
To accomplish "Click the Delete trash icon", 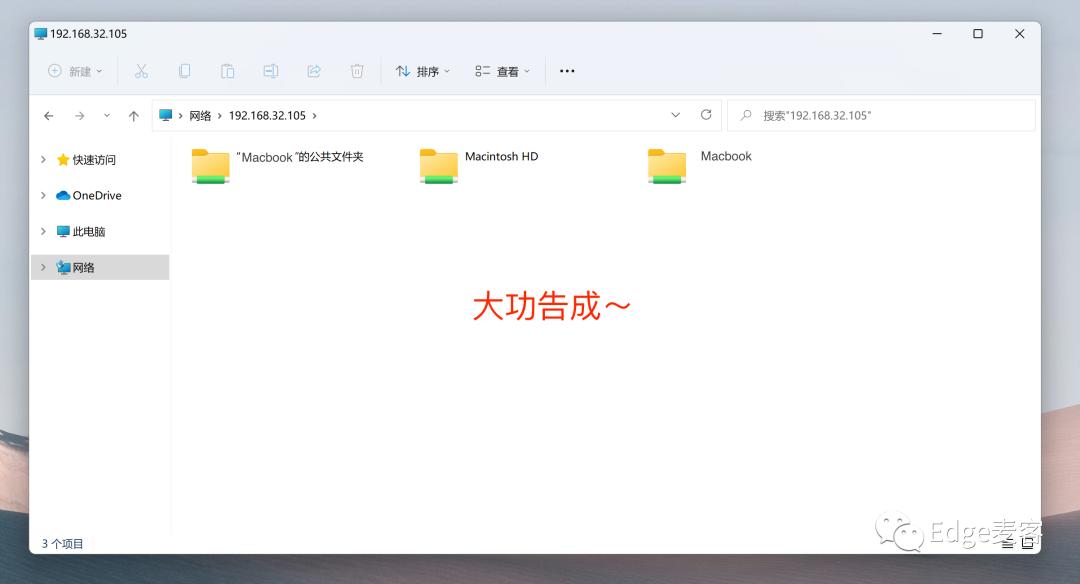I will (x=356, y=70).
